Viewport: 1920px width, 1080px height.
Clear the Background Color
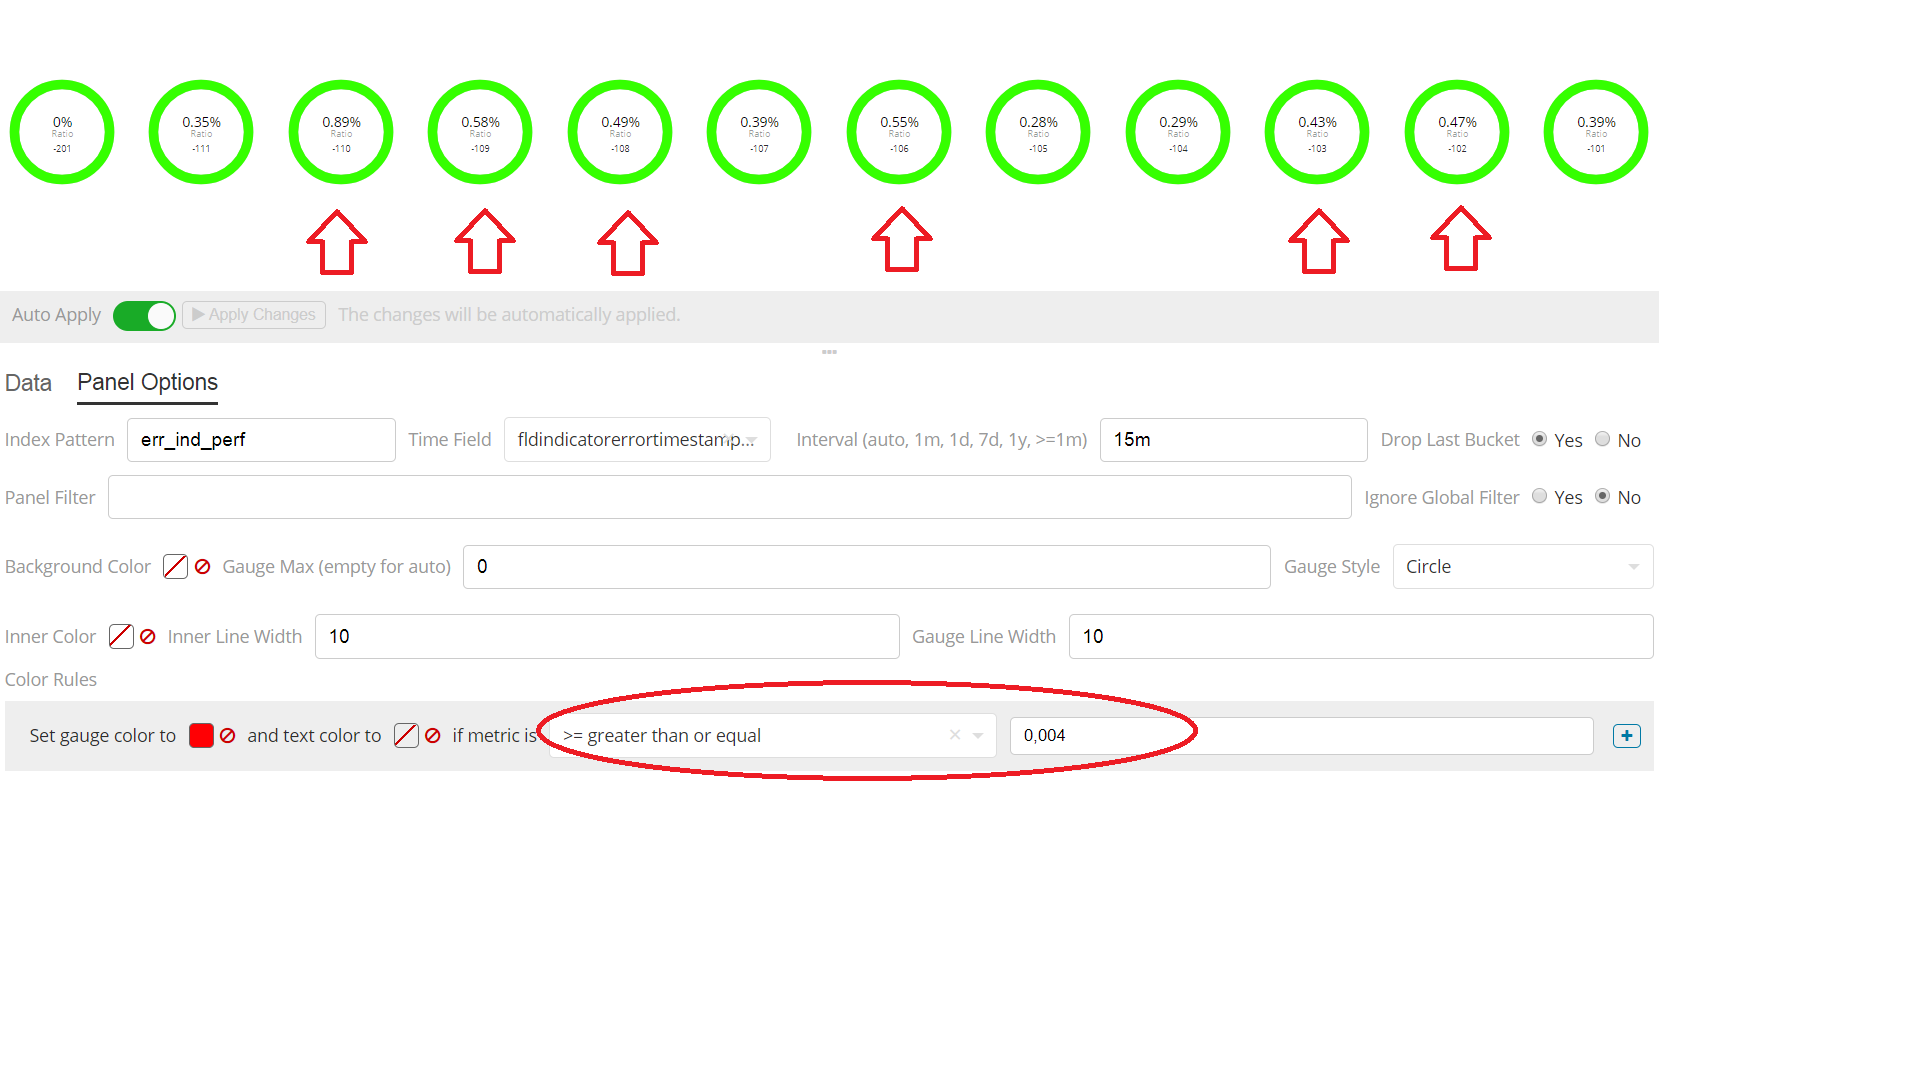(x=203, y=567)
